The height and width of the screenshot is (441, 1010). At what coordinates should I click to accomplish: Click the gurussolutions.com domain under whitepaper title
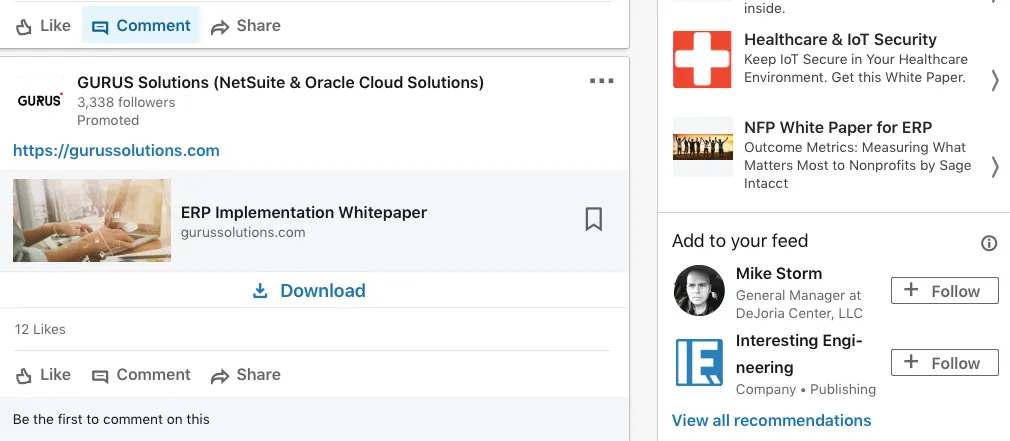click(243, 232)
